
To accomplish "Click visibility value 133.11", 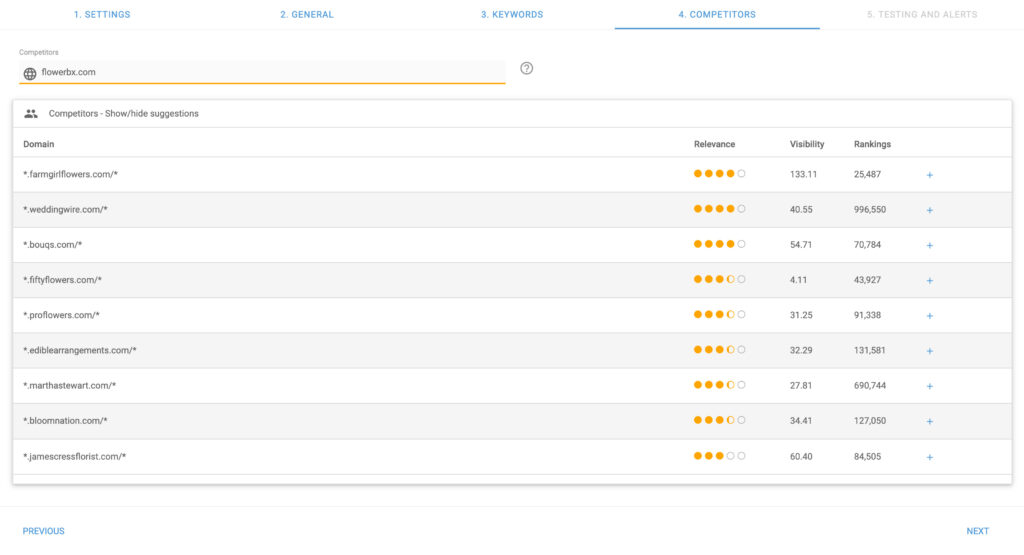I will click(803, 174).
